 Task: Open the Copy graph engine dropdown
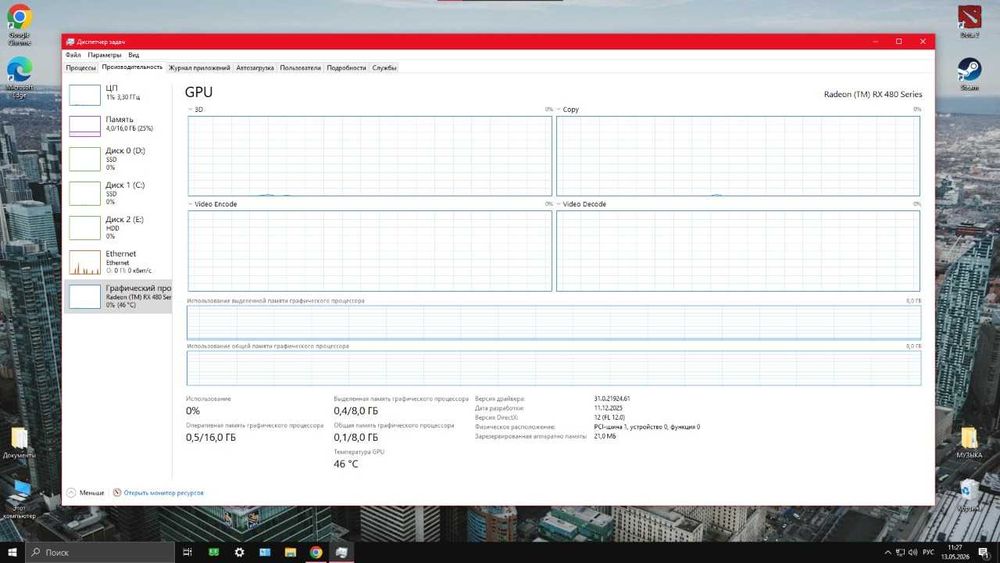point(568,110)
